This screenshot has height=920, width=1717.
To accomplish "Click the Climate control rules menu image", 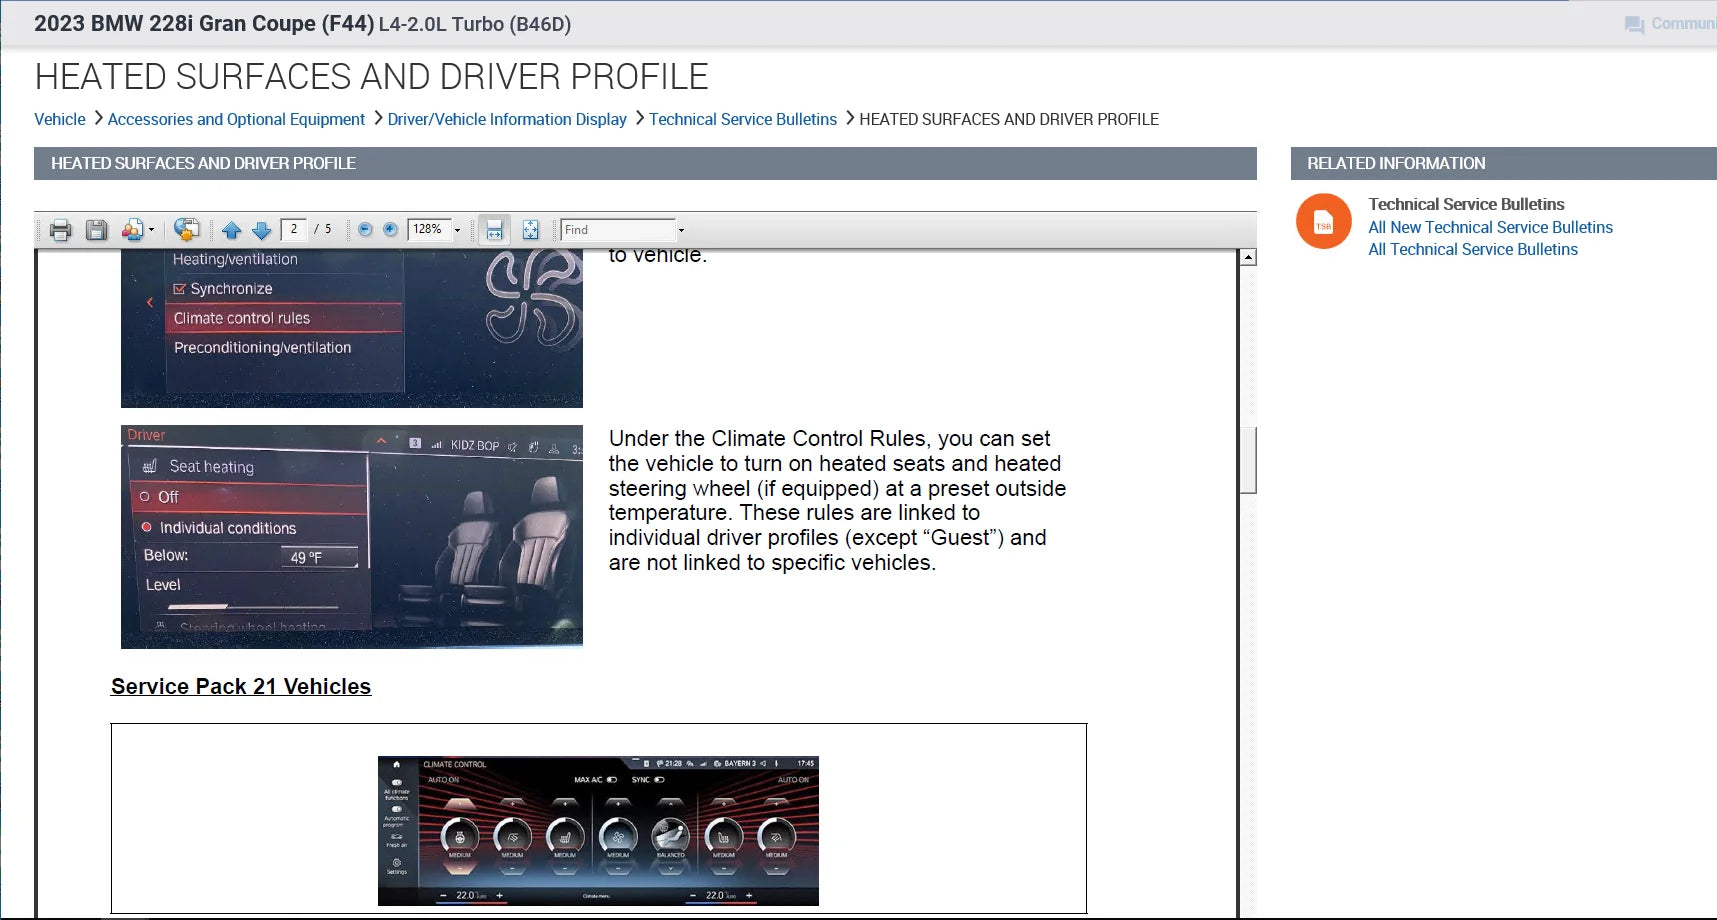I will [352, 329].
